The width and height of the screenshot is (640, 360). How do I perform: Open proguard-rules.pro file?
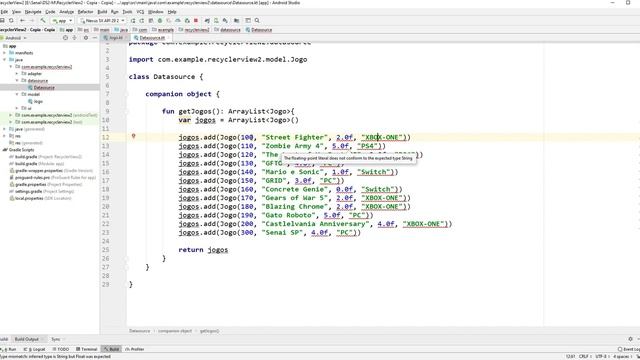pyautogui.click(x=52, y=178)
